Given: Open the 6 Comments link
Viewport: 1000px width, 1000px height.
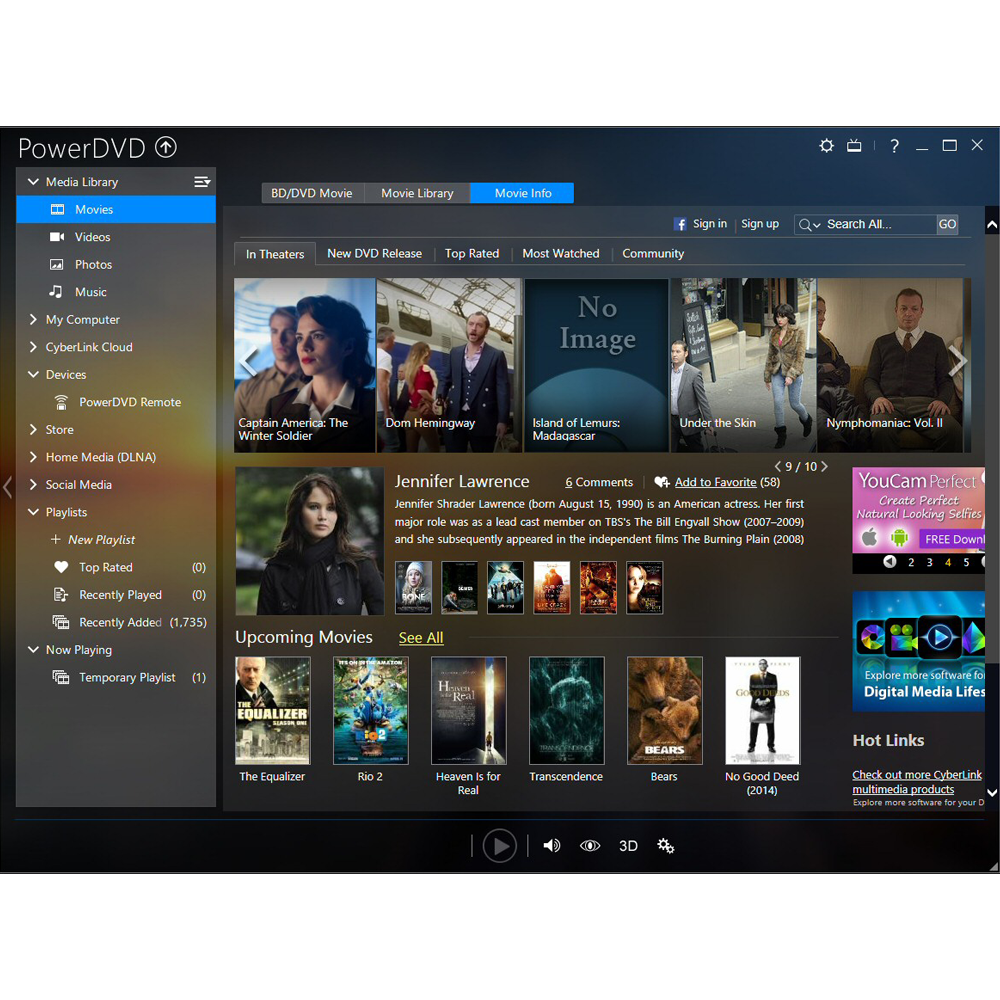Looking at the screenshot, I should point(599,482).
